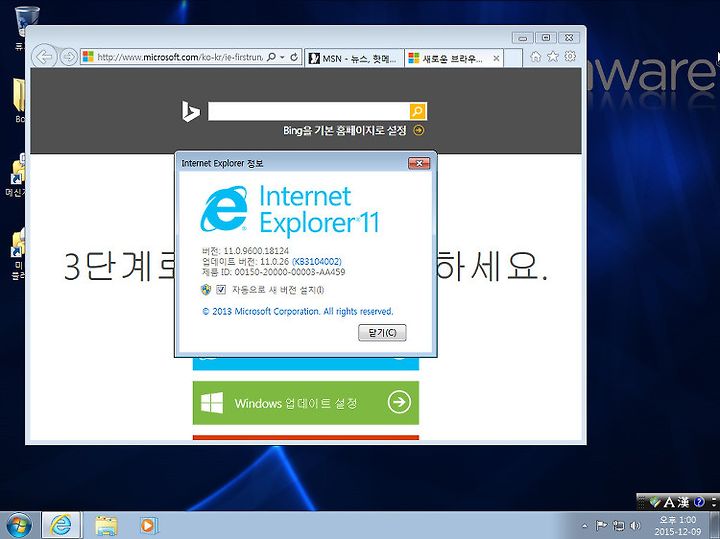Viewport: 720px width, 539px height.
Task: Open the Tools gear icon
Action: [570, 56]
